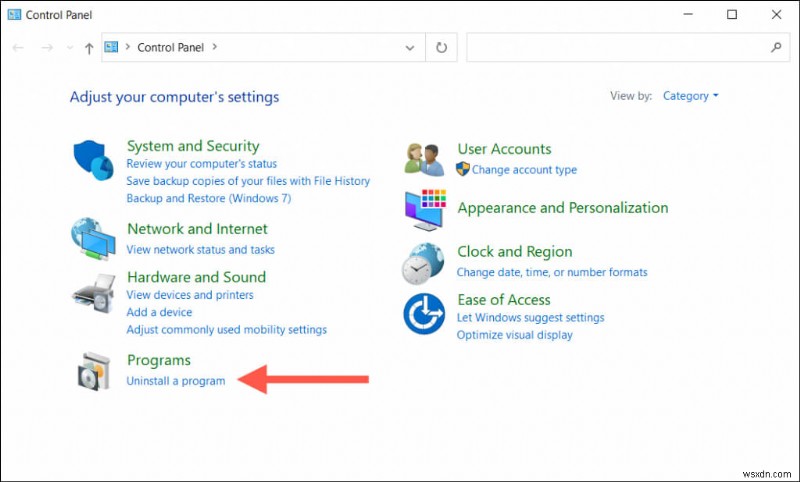Click Uninstall a program
The width and height of the screenshot is (800, 482).
click(176, 381)
